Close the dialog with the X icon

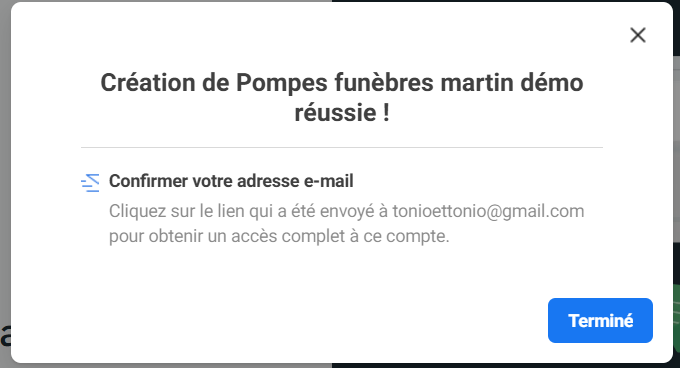point(638,35)
